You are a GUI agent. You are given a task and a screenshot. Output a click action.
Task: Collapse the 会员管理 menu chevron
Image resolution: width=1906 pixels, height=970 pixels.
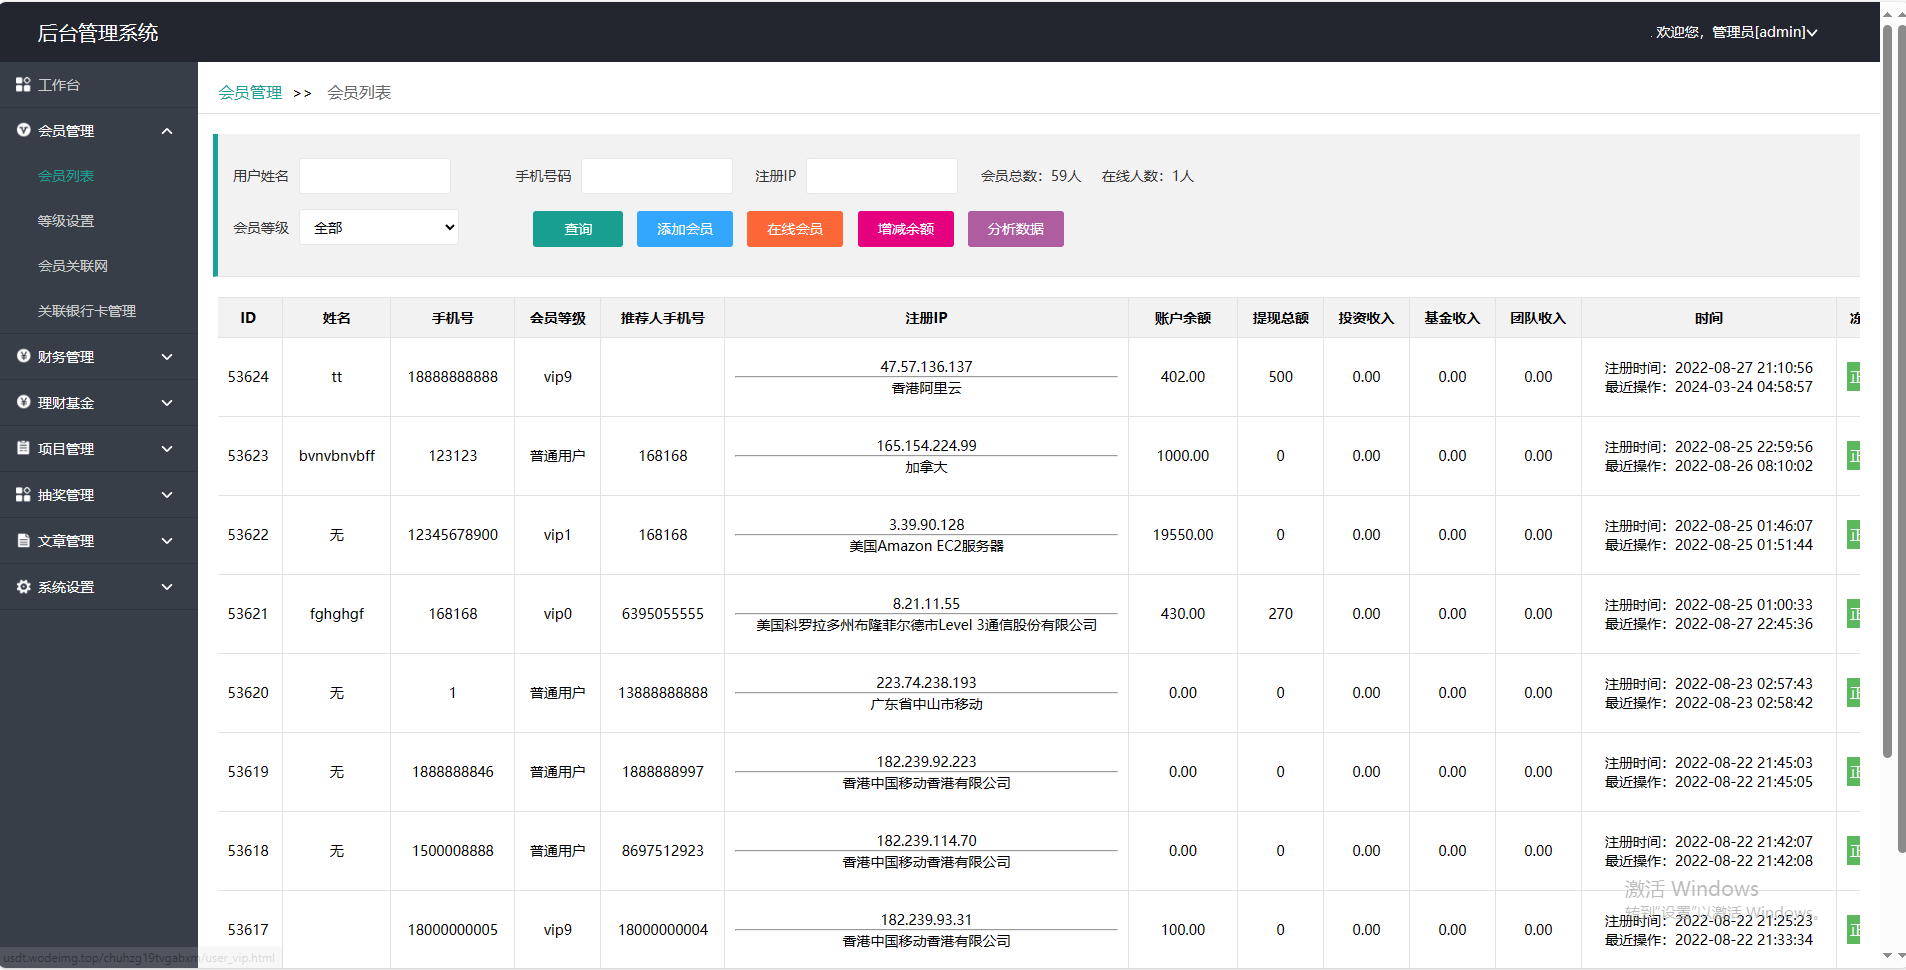(x=167, y=131)
